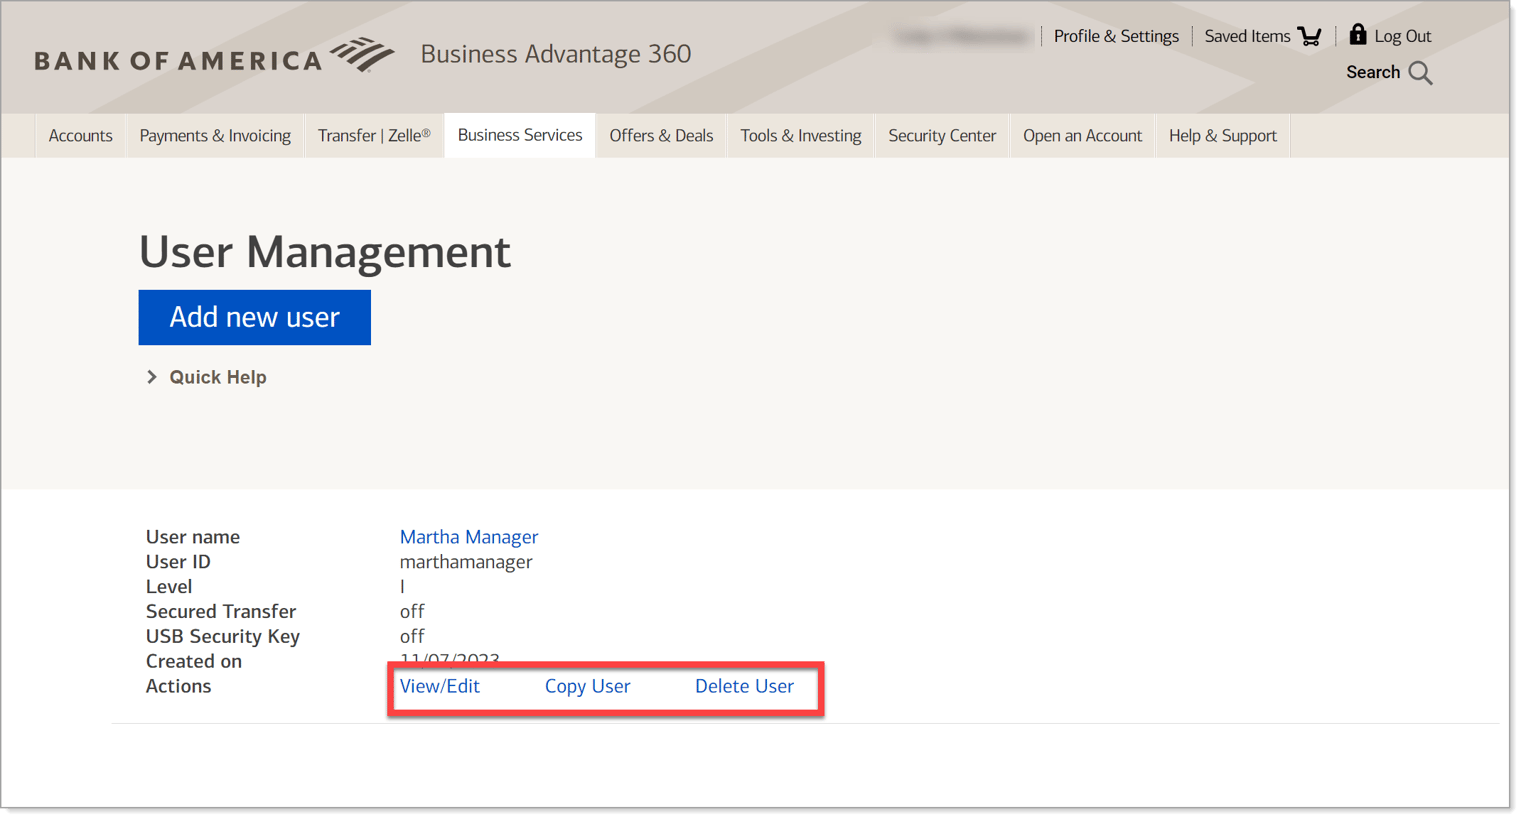The width and height of the screenshot is (1521, 819).
Task: Open the Security Center tab
Action: tap(941, 135)
